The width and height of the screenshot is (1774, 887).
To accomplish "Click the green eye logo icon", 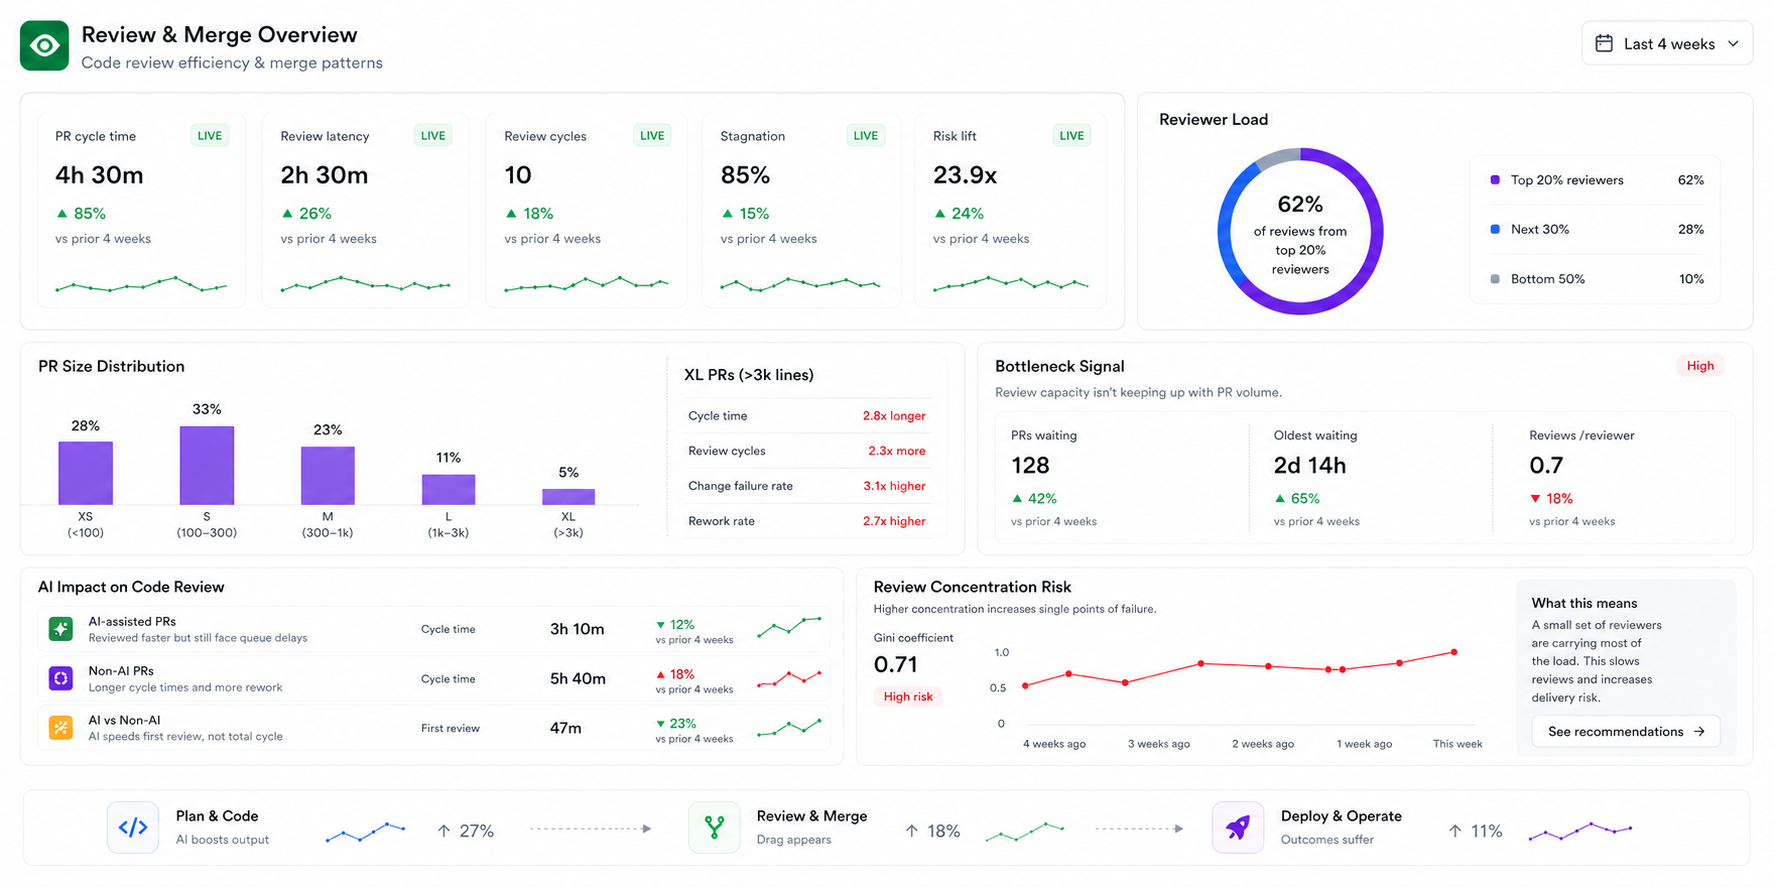I will [45, 46].
